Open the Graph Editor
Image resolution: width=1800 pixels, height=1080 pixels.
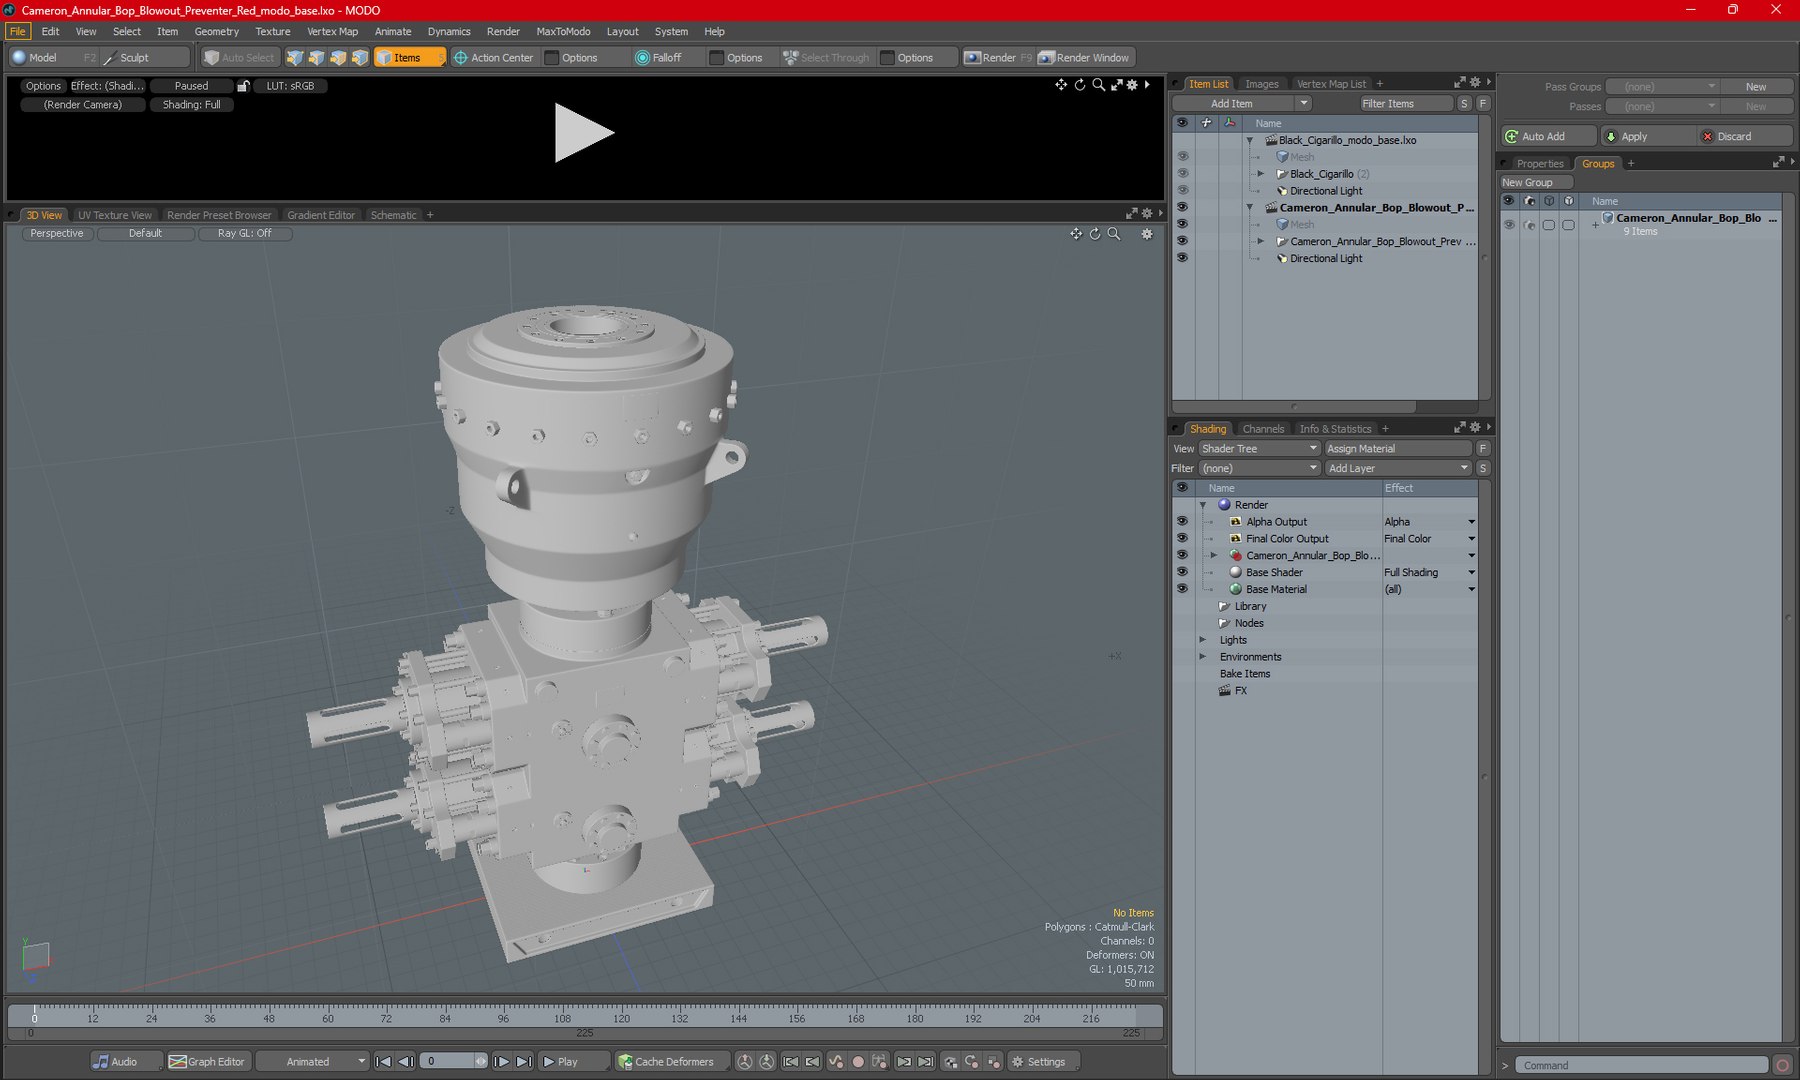pos(207,1061)
